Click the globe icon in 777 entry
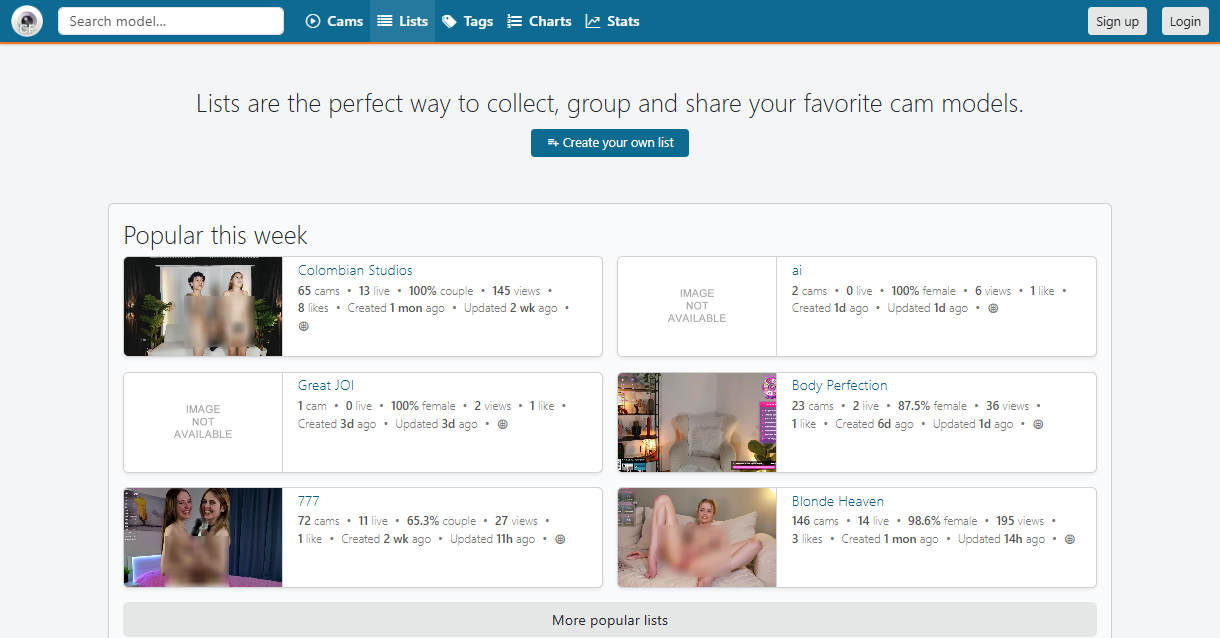This screenshot has width=1220, height=638. coord(560,539)
